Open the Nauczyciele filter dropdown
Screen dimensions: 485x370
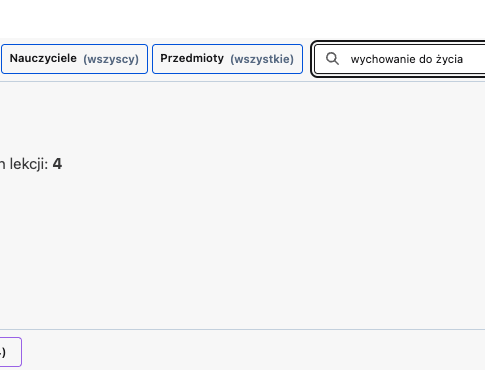[x=74, y=59]
